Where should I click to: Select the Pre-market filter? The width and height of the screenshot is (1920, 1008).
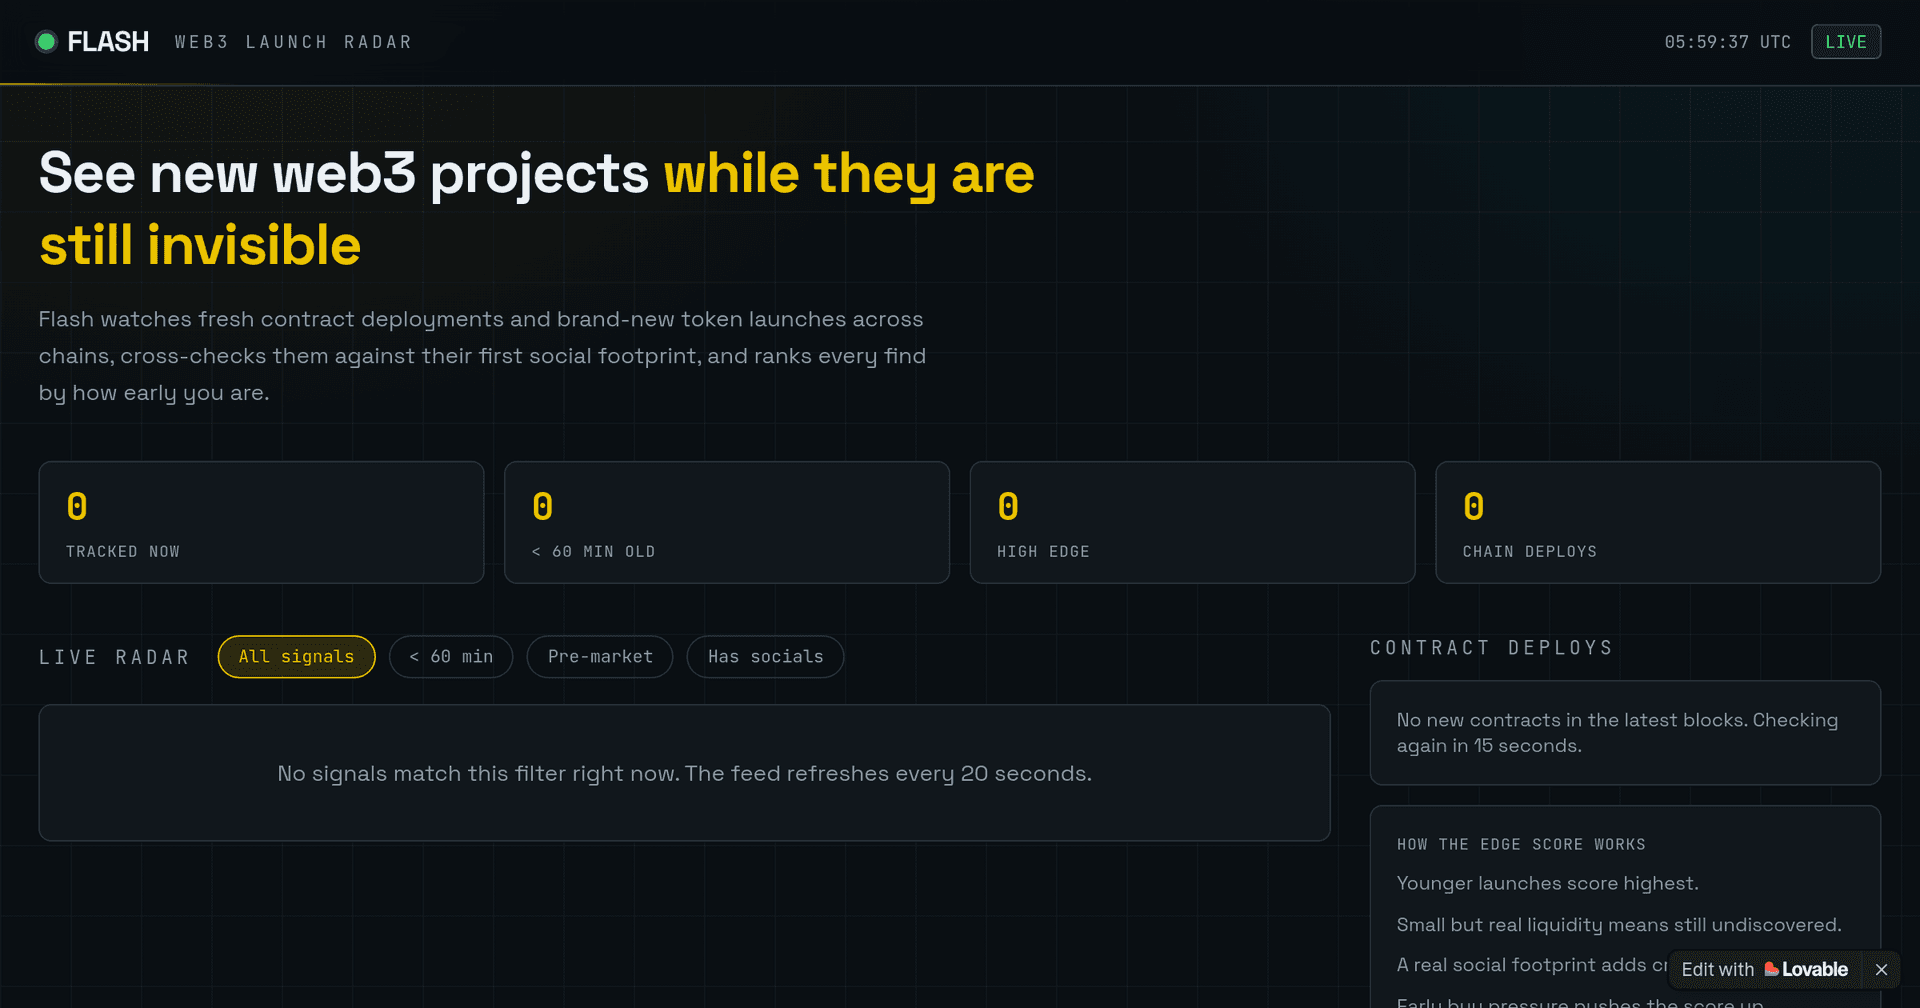(x=600, y=657)
